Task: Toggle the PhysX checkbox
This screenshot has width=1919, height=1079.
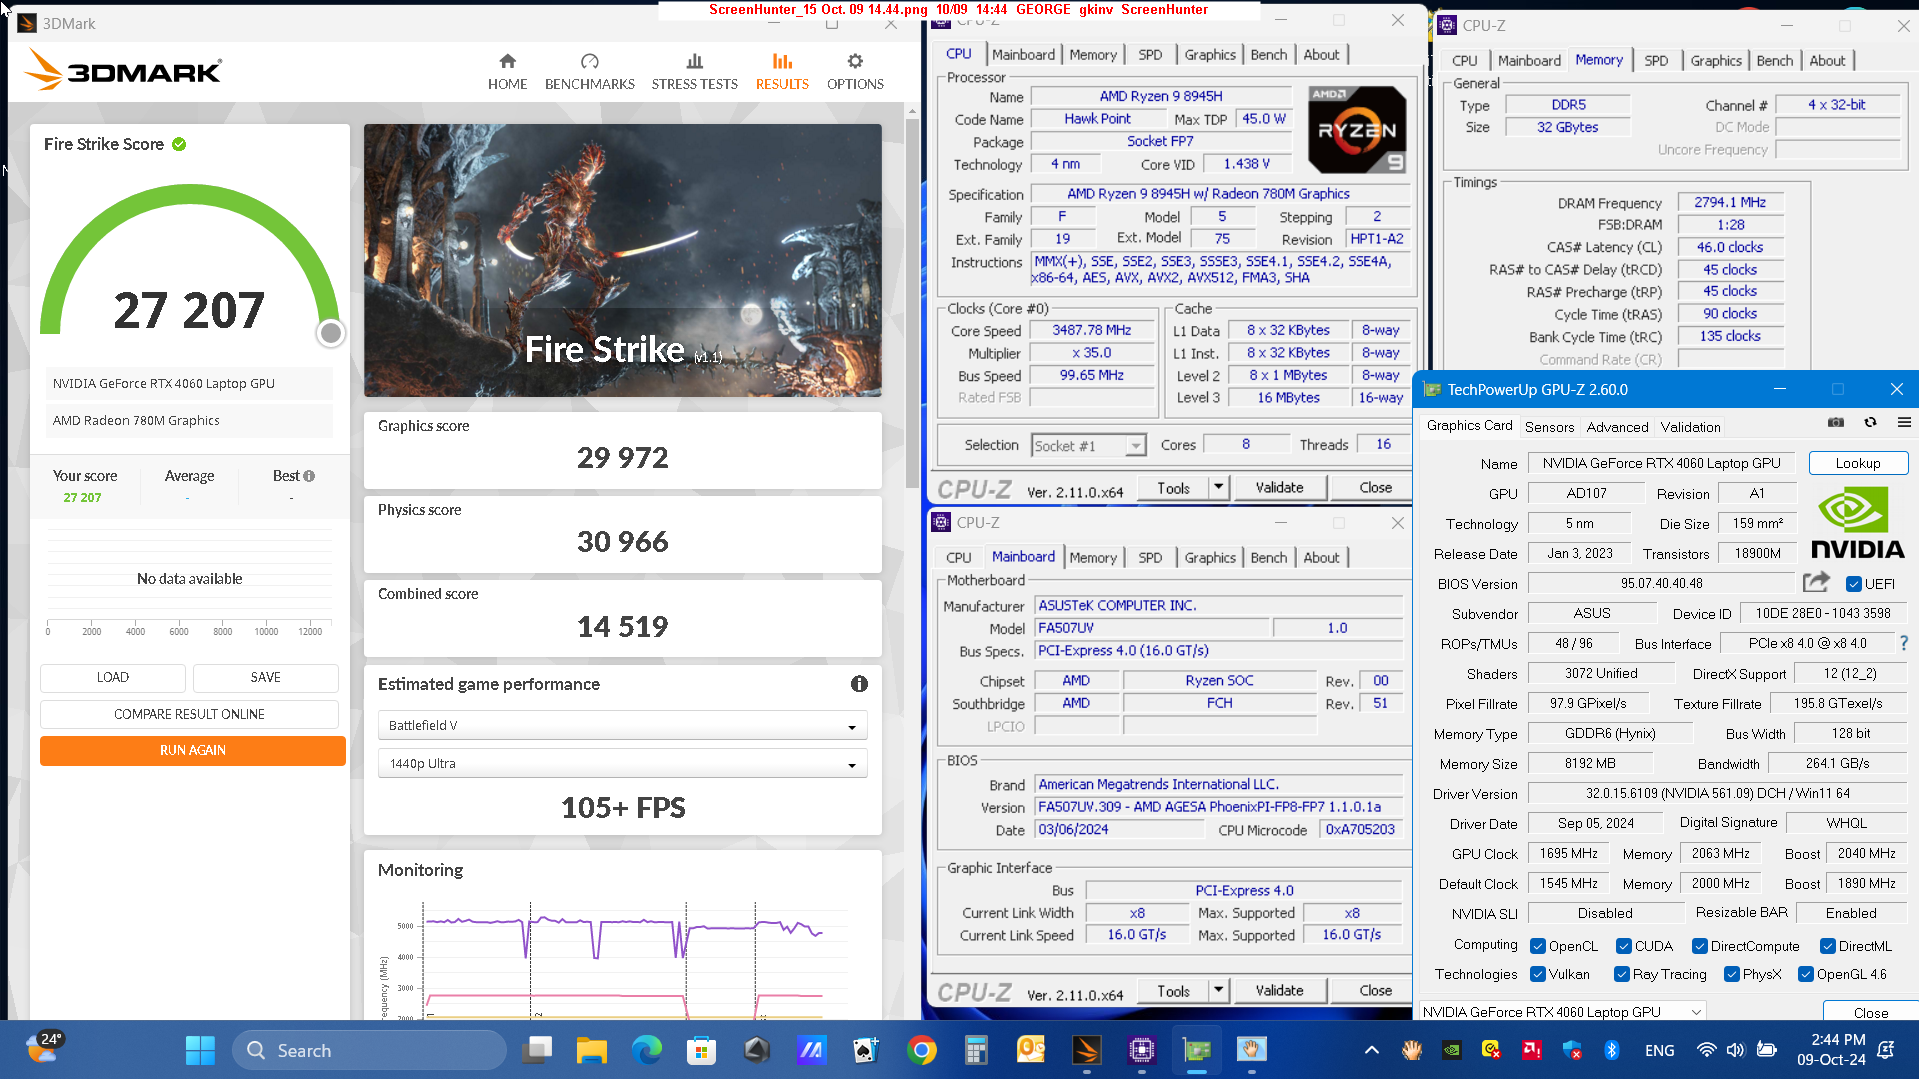Action: (1731, 974)
